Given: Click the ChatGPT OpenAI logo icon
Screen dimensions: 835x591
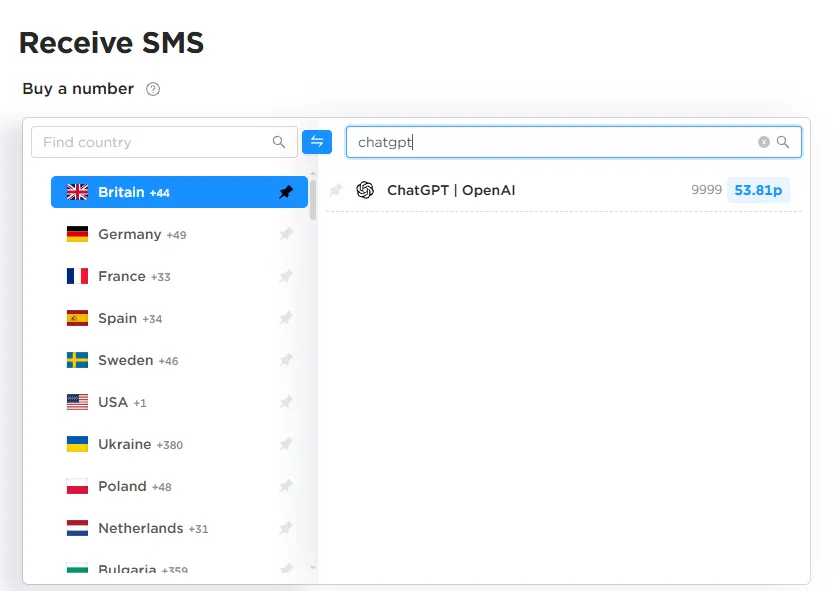Looking at the screenshot, I should tap(365, 190).
